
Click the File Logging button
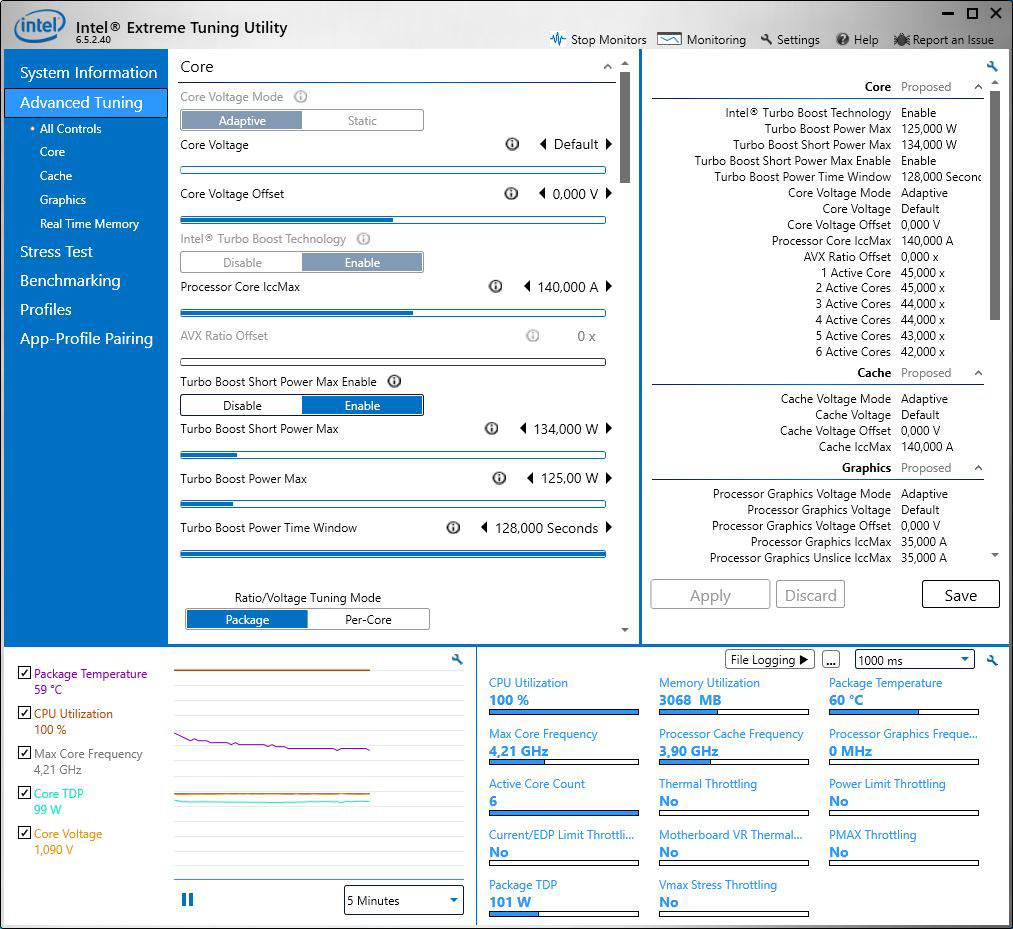(x=769, y=660)
